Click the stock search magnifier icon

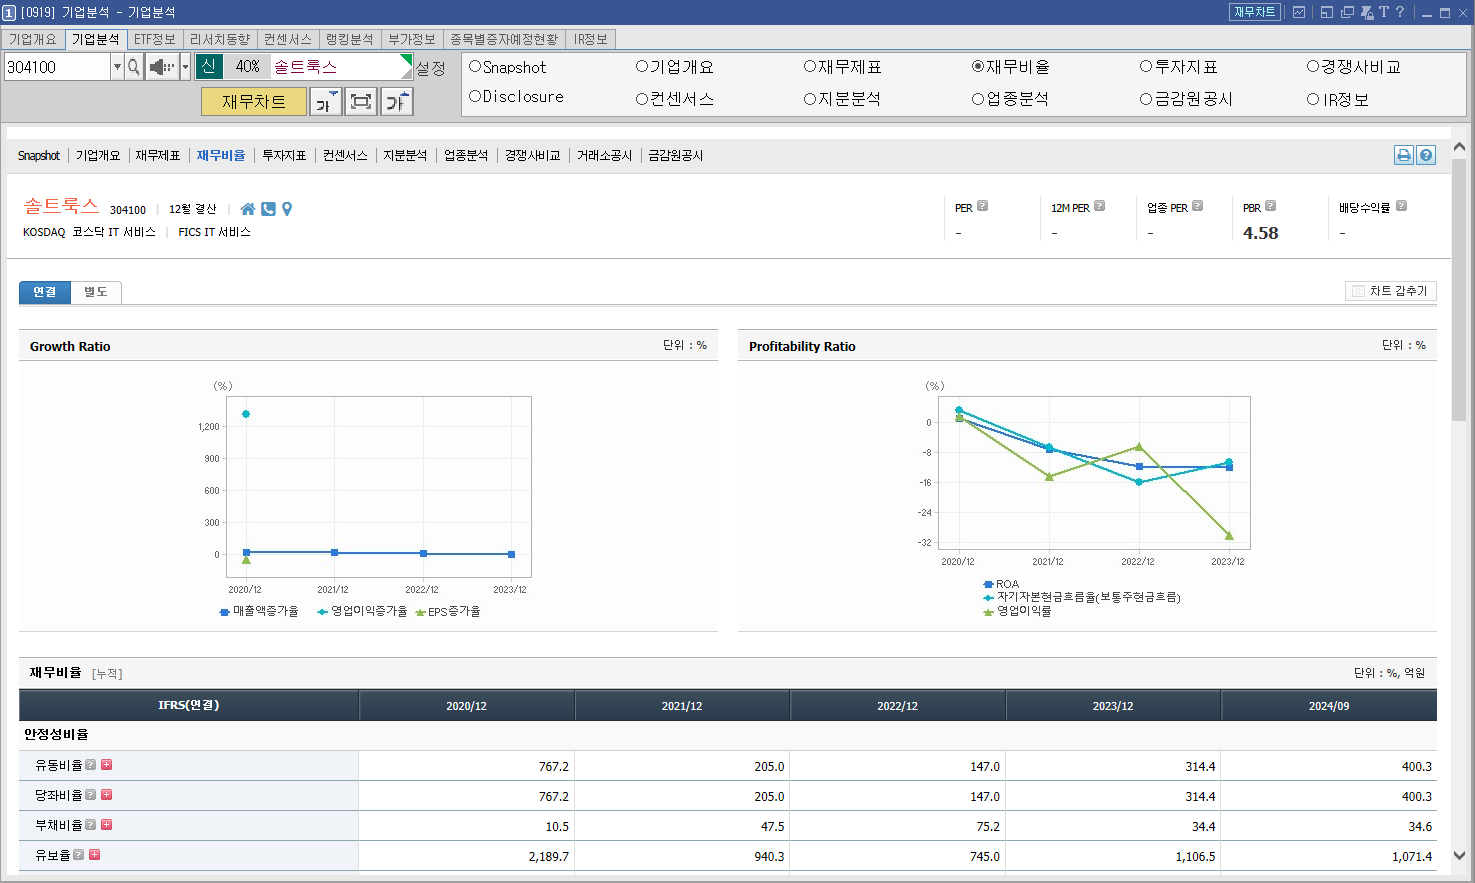pyautogui.click(x=134, y=67)
